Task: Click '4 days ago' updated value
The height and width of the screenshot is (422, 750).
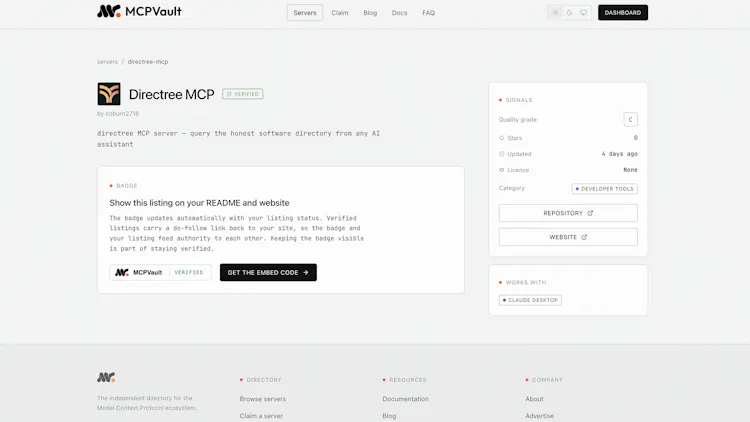Action: [x=619, y=154]
